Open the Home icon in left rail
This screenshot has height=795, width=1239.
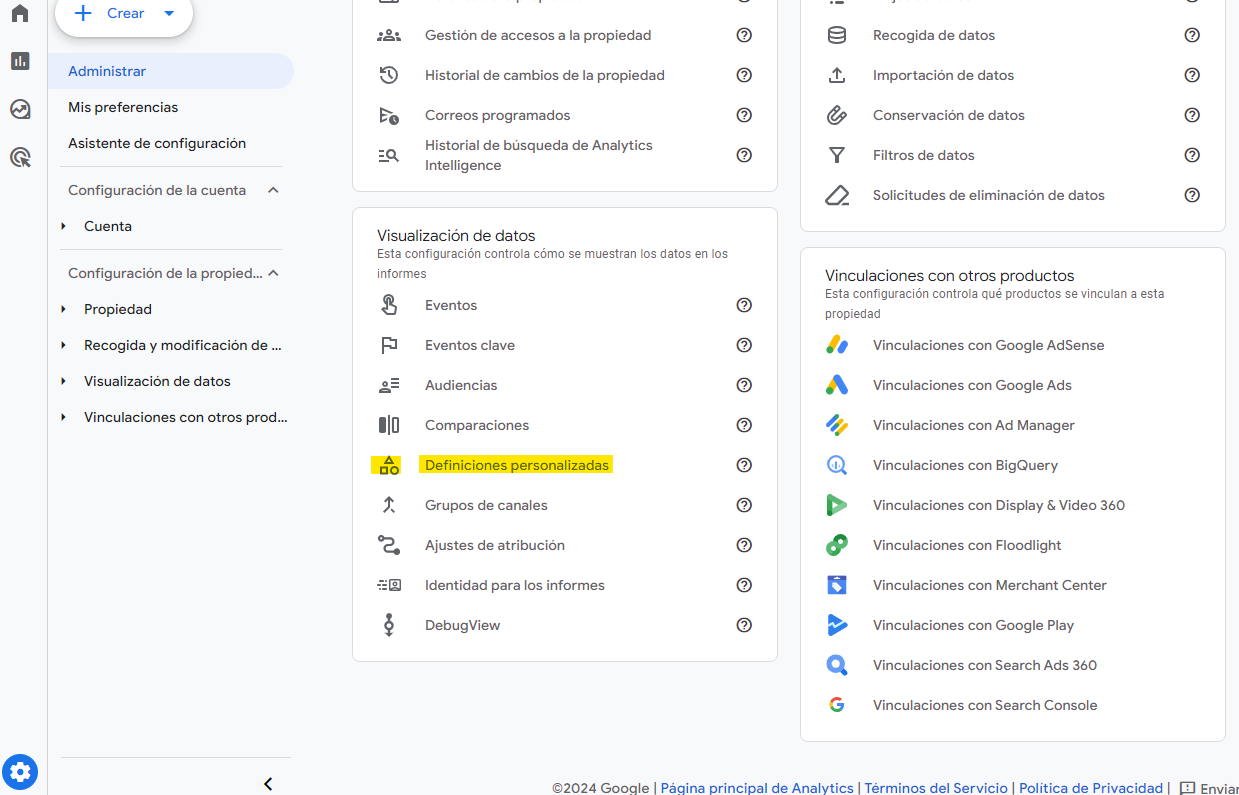pos(20,14)
